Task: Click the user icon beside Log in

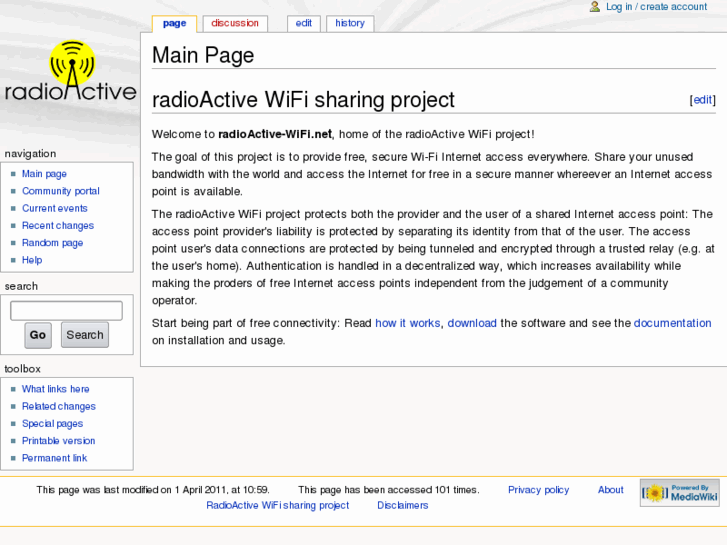Action: point(594,6)
